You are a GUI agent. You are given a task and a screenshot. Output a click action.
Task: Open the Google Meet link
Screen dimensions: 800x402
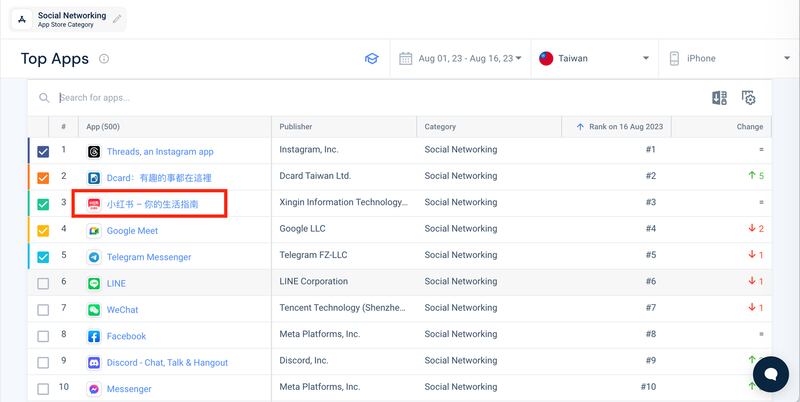coord(132,231)
